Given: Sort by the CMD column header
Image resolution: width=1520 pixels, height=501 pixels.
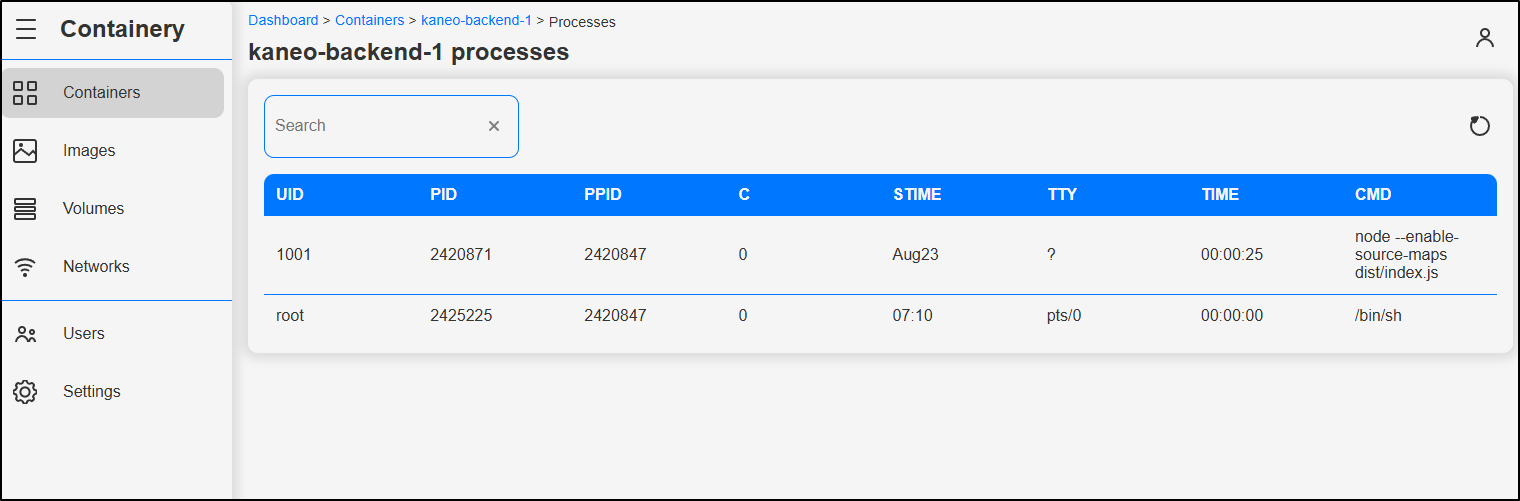Looking at the screenshot, I should click(1373, 195).
